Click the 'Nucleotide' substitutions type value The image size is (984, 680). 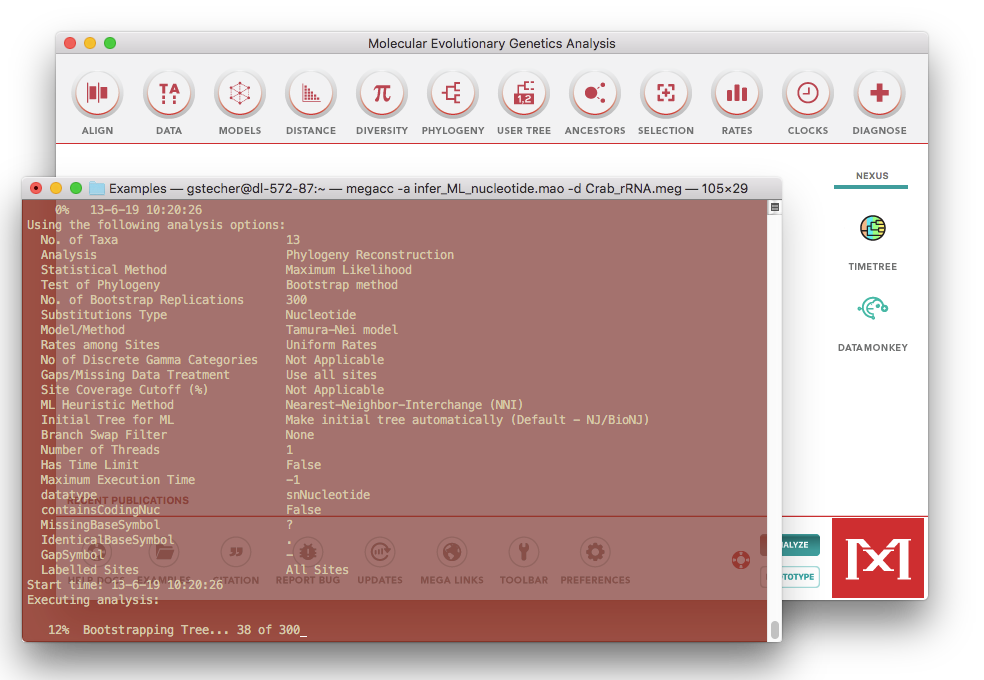pyautogui.click(x=321, y=315)
